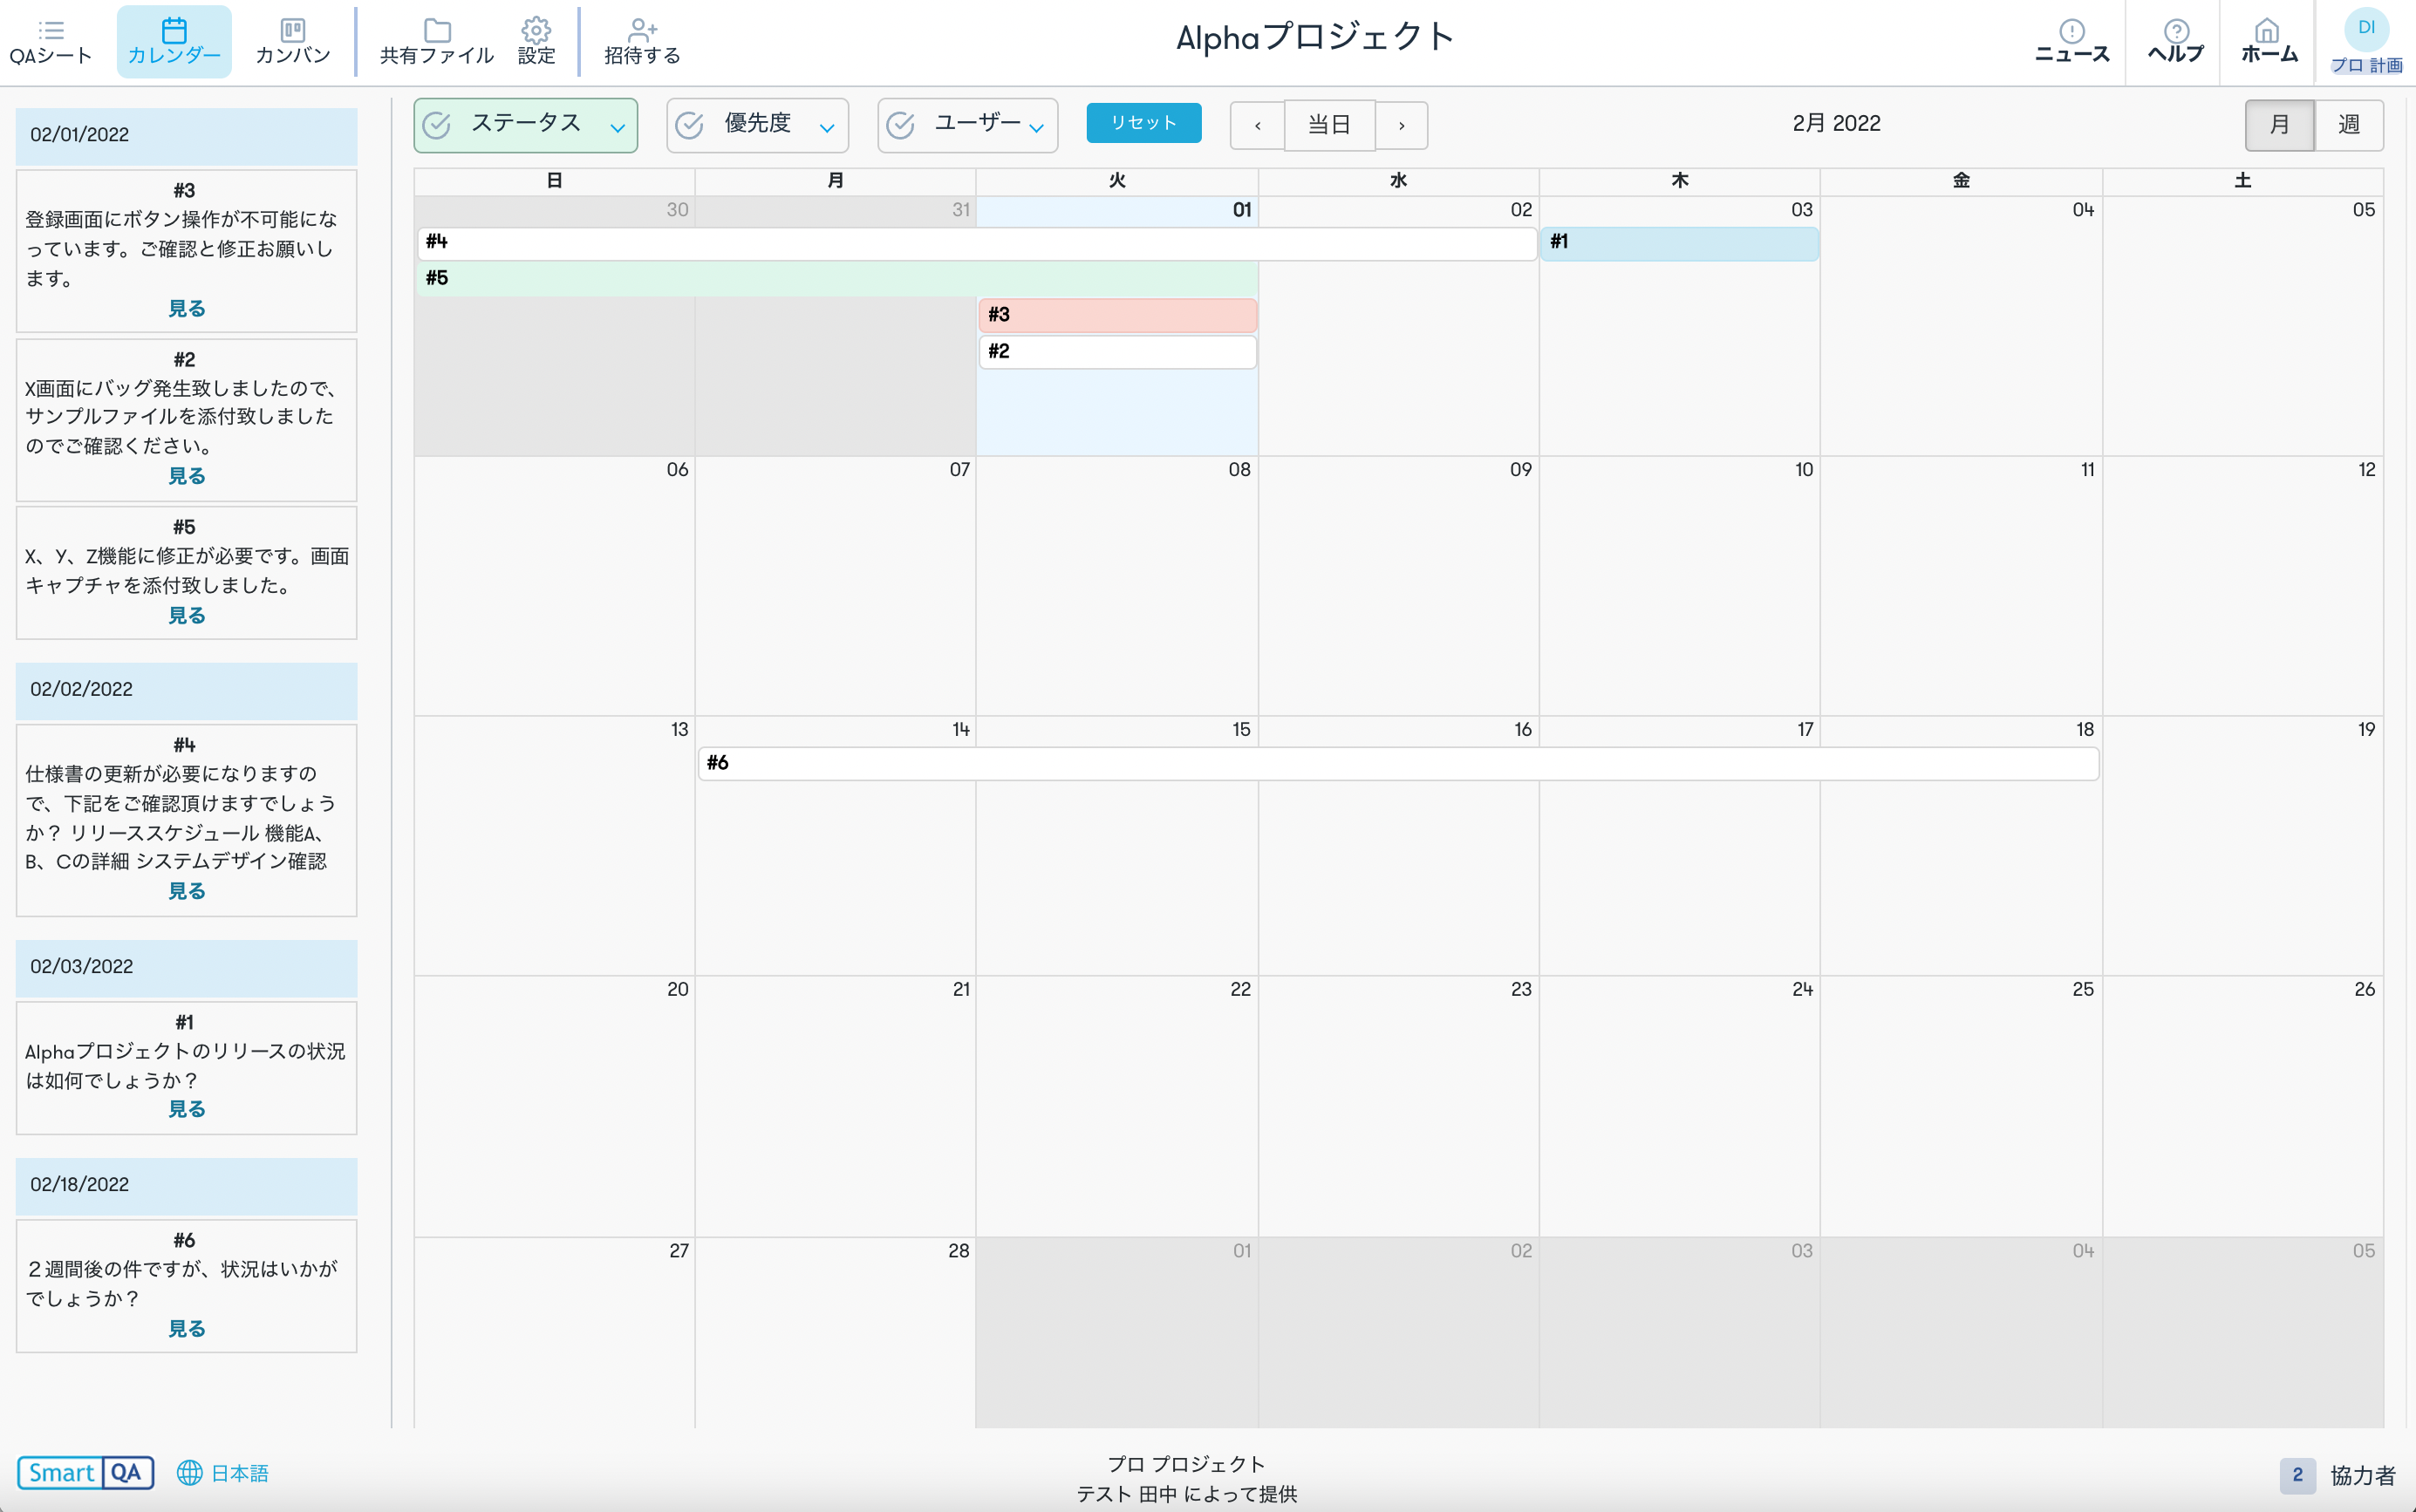Switch to 週 week view
The width and height of the screenshot is (2416, 1512).
[2349, 125]
